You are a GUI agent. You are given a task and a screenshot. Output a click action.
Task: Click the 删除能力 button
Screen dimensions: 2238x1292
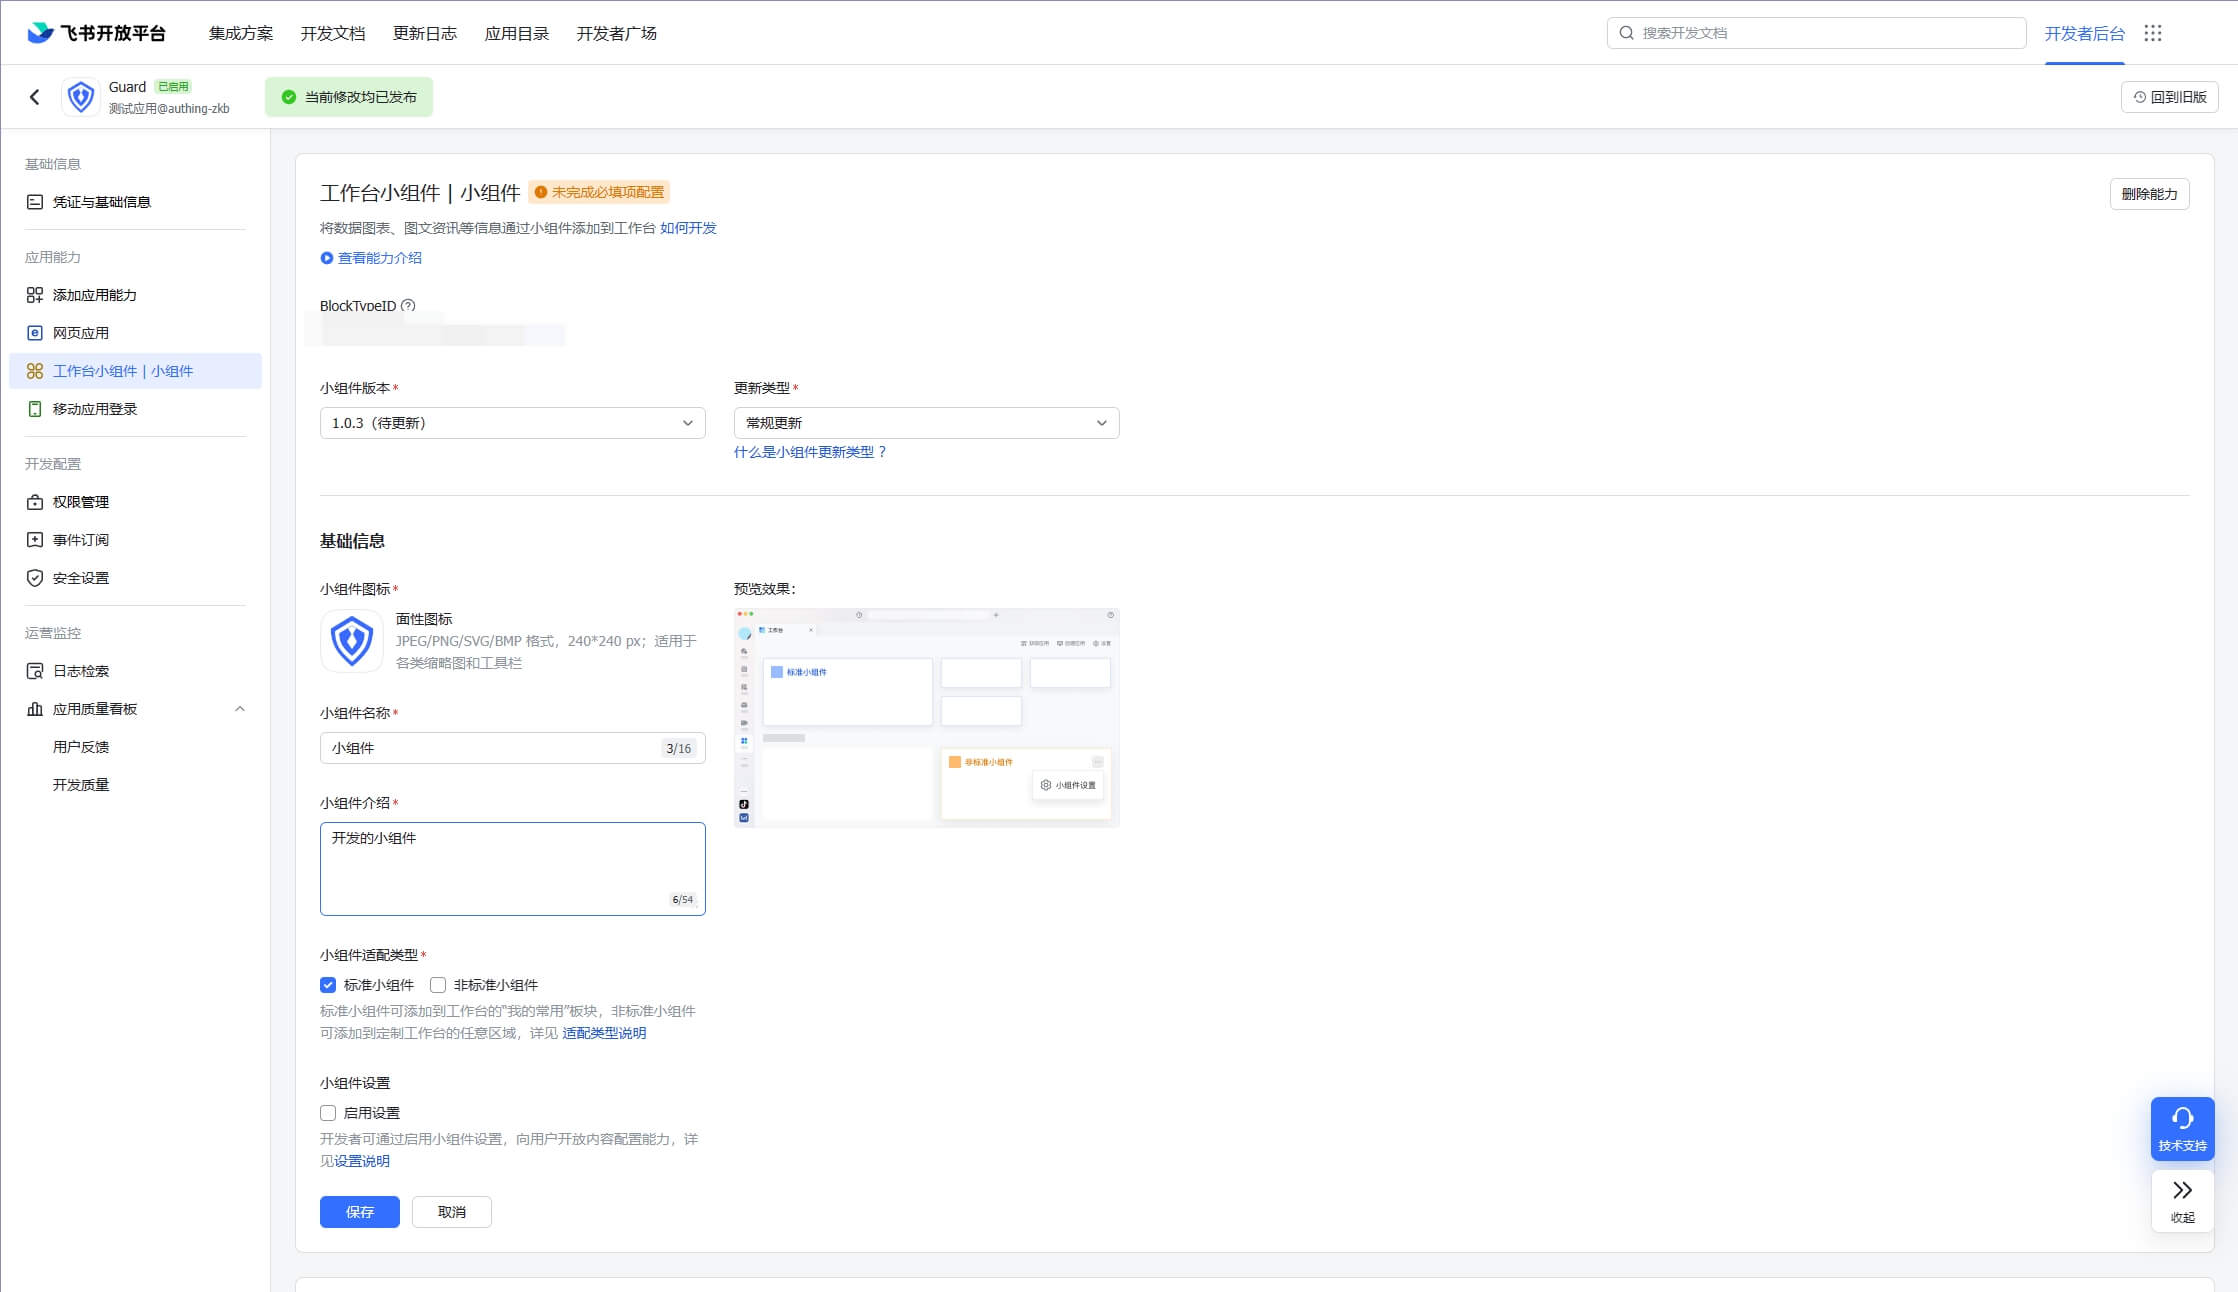click(x=2149, y=194)
